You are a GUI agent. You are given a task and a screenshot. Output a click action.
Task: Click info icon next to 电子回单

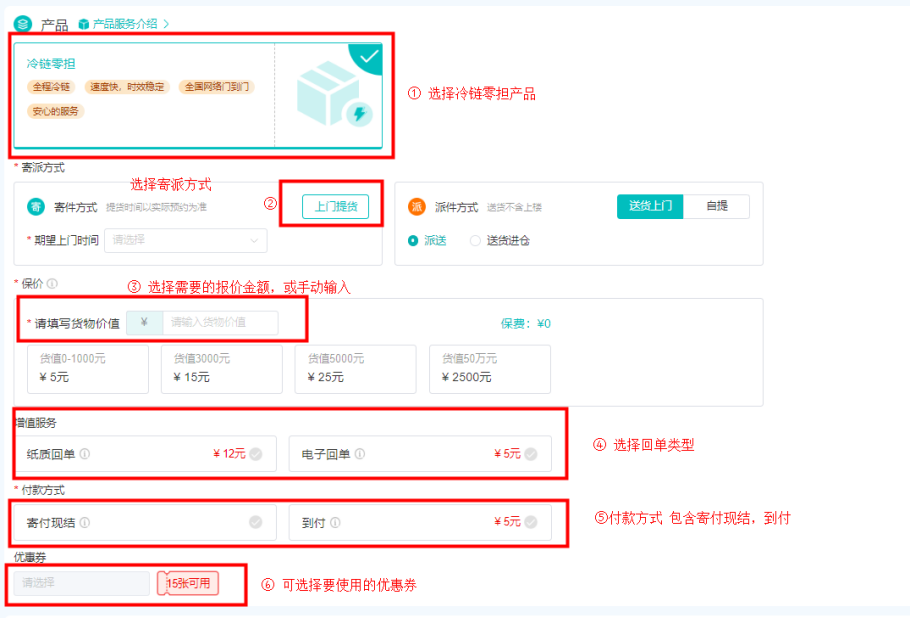point(360,454)
